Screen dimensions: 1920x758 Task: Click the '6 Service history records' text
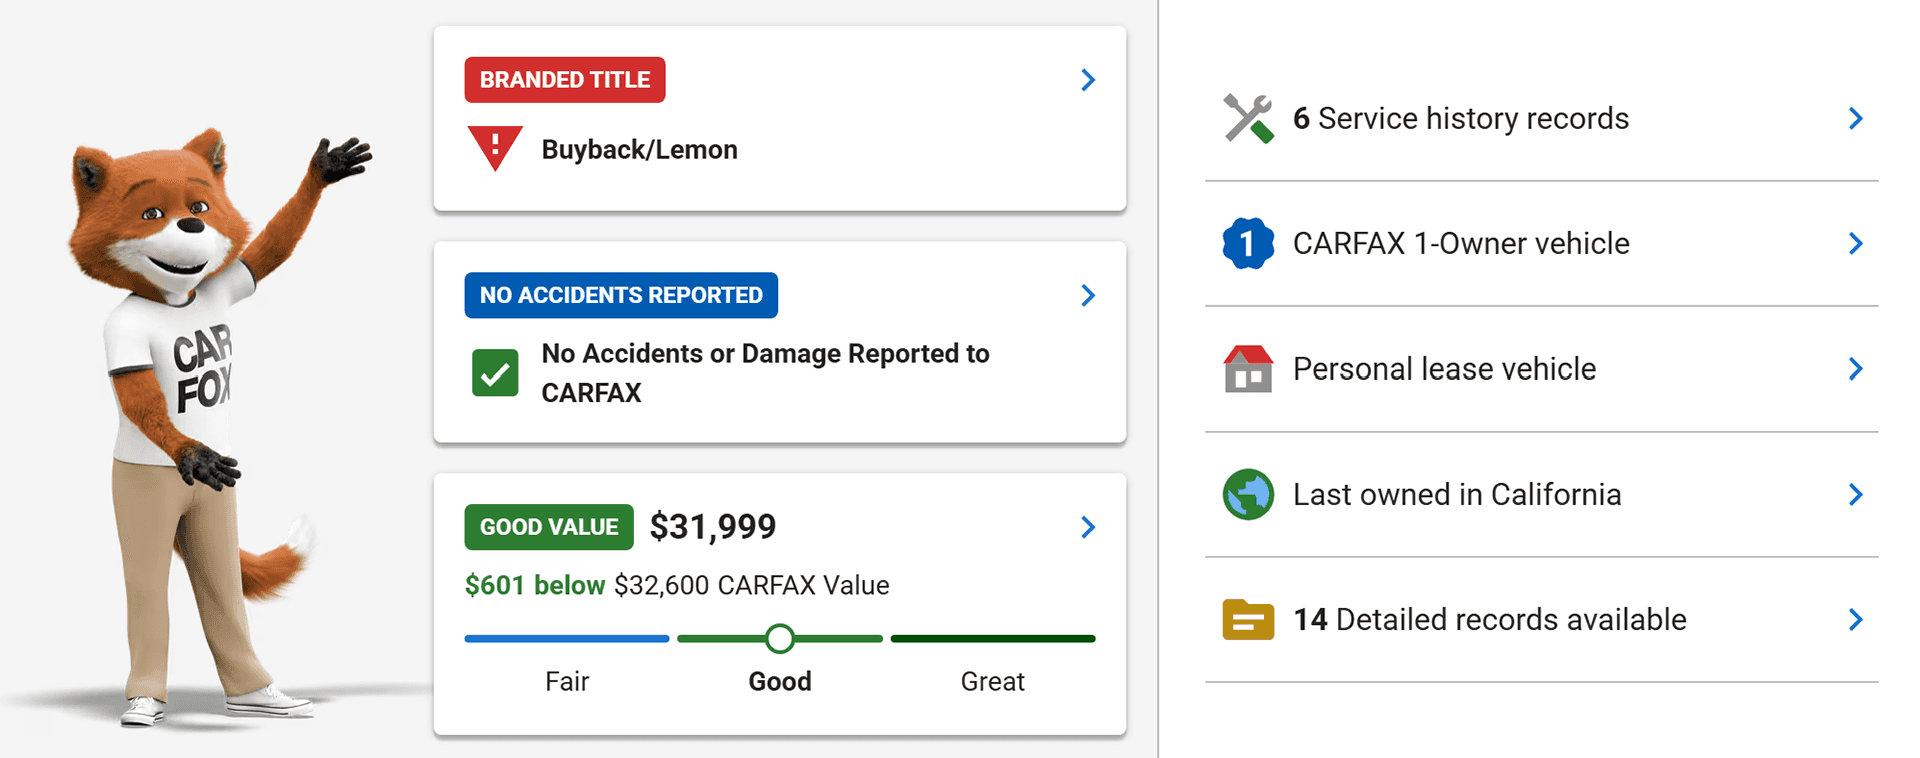tap(1461, 119)
